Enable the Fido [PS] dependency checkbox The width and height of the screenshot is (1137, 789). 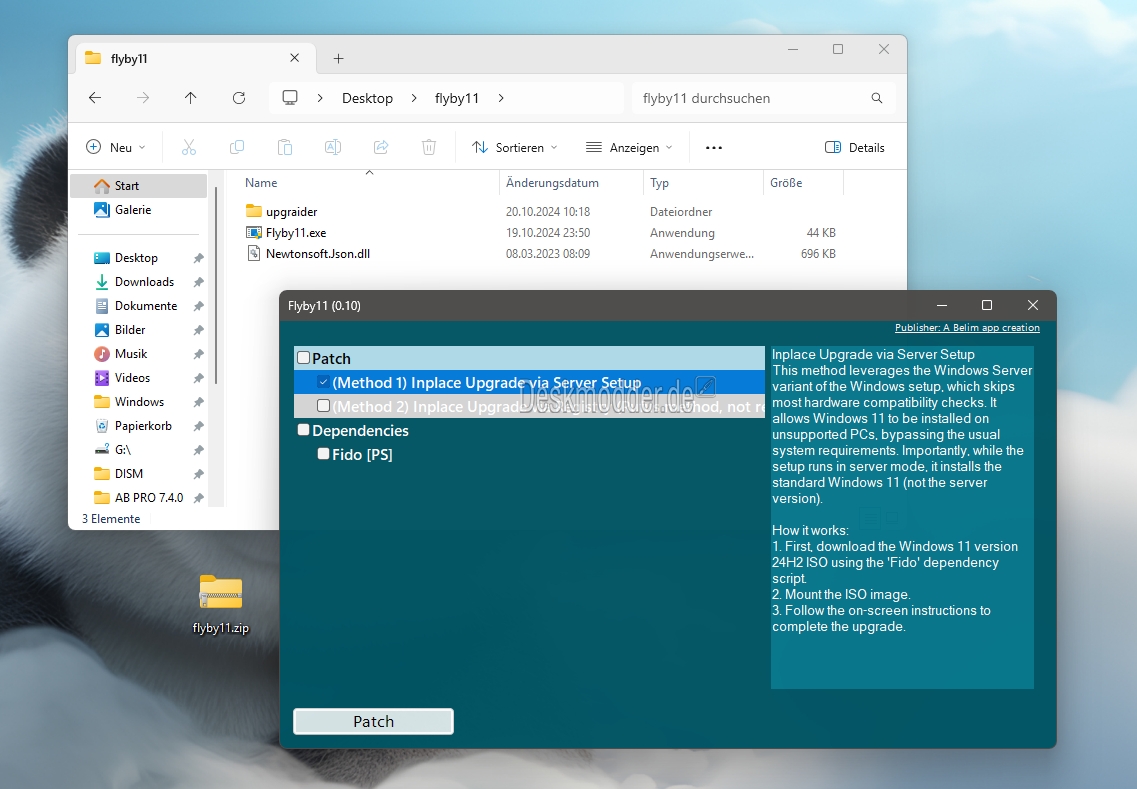click(x=324, y=453)
